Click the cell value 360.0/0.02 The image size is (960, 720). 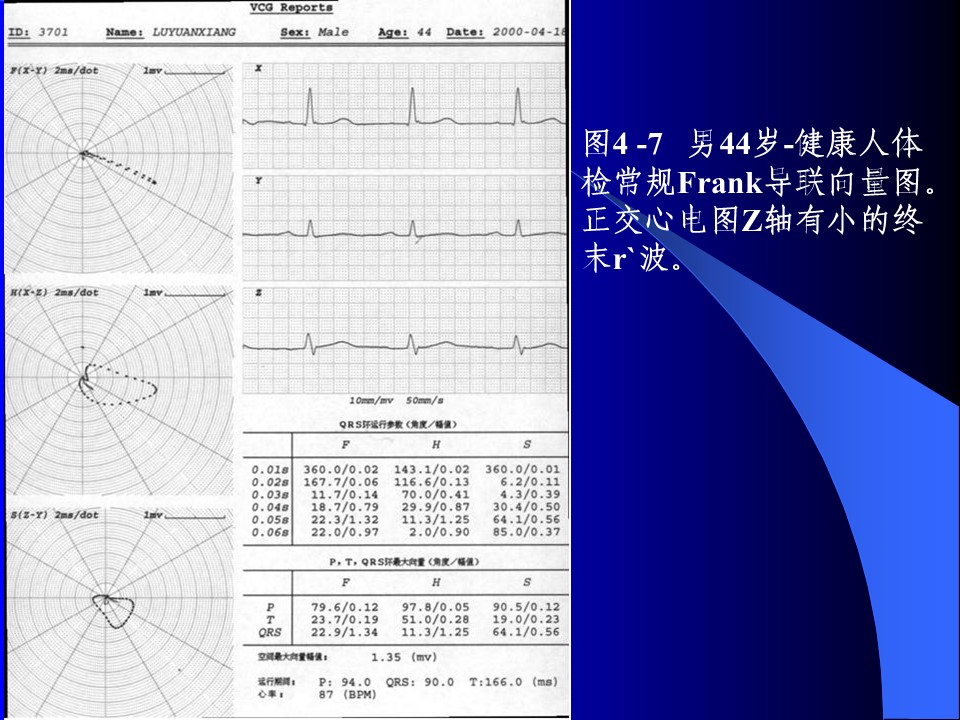tap(341, 470)
